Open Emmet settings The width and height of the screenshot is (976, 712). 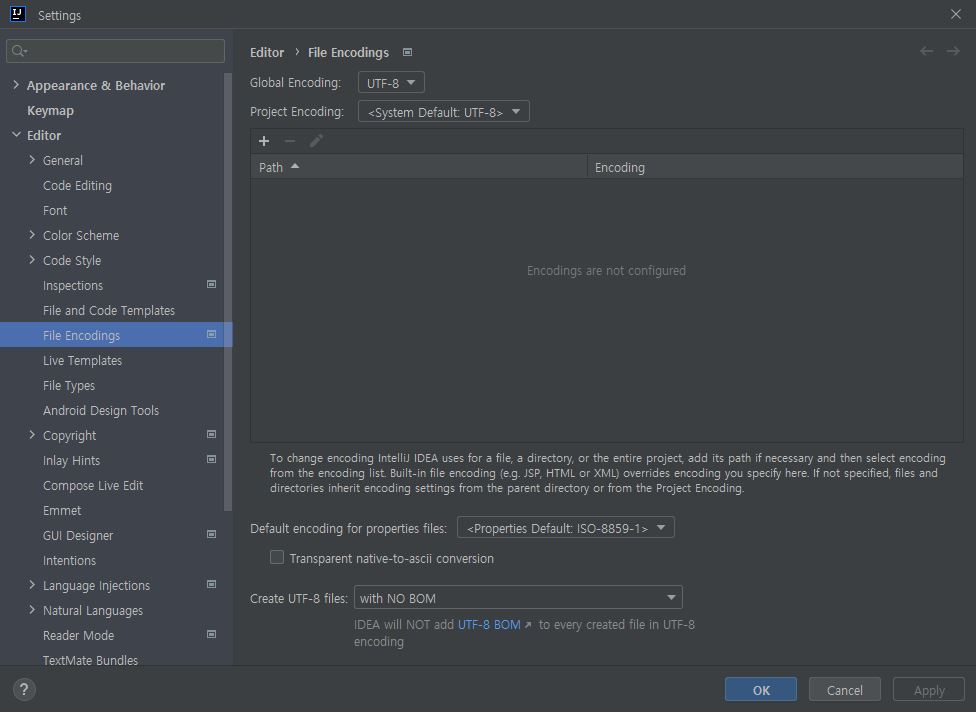point(62,510)
